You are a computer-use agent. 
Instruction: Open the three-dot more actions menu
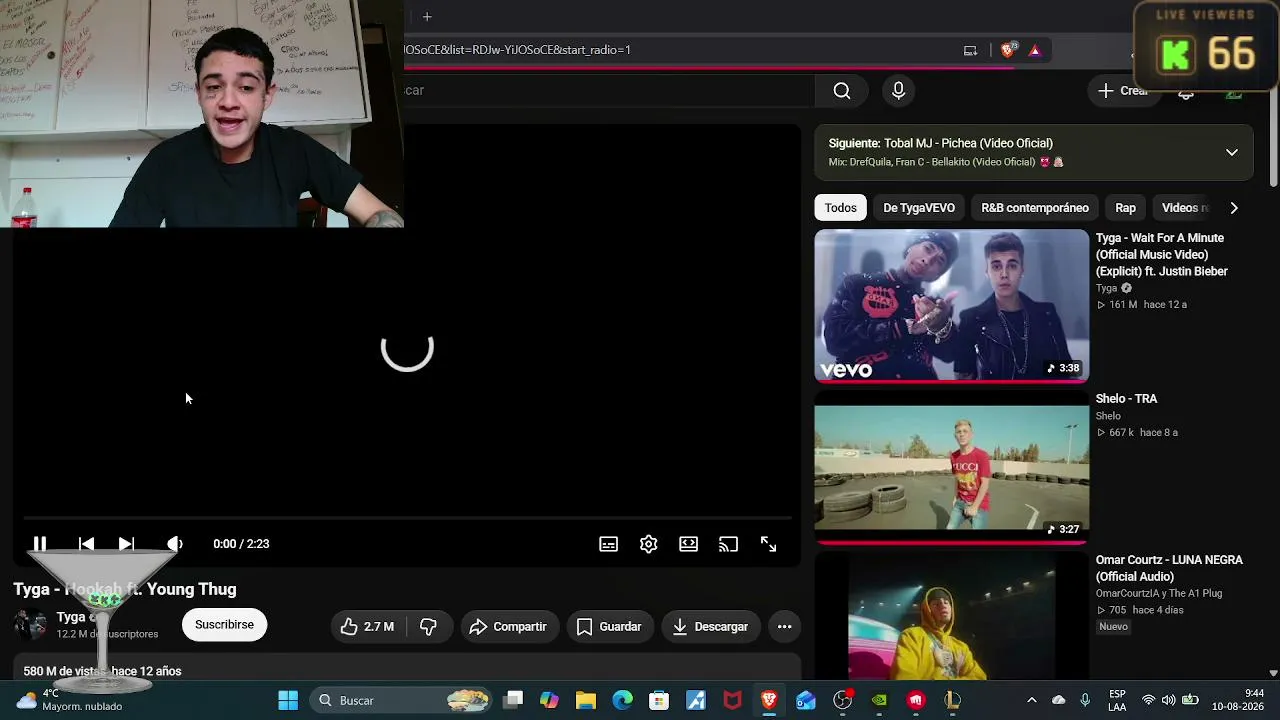tap(784, 627)
